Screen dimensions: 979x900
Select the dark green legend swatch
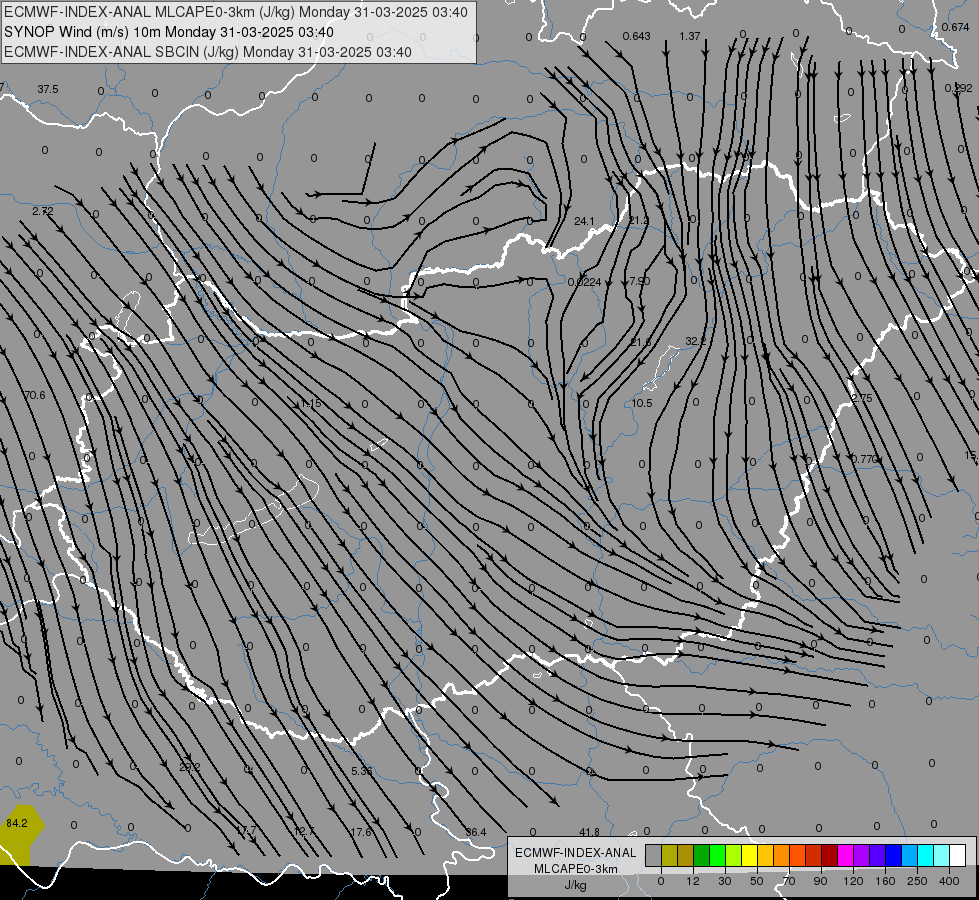(x=702, y=855)
